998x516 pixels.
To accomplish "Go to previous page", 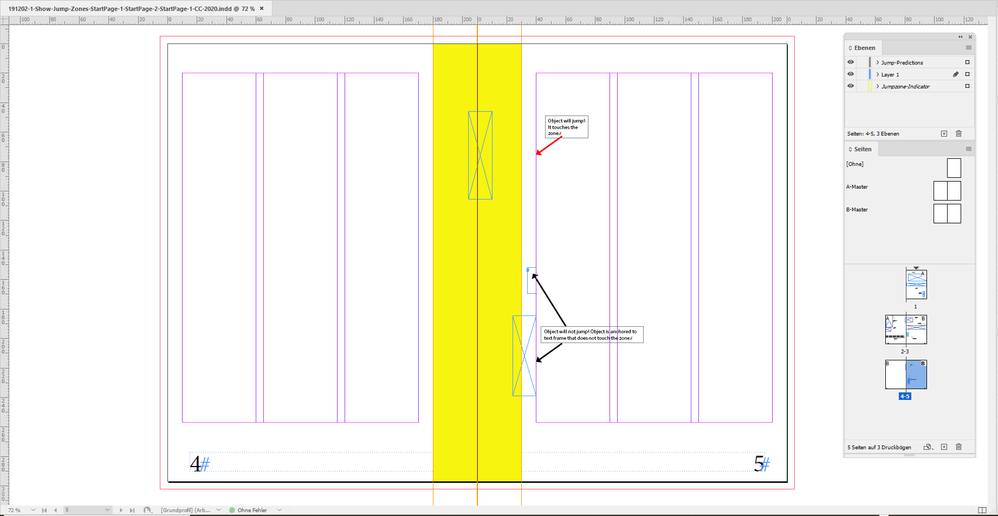I will [x=55, y=510].
